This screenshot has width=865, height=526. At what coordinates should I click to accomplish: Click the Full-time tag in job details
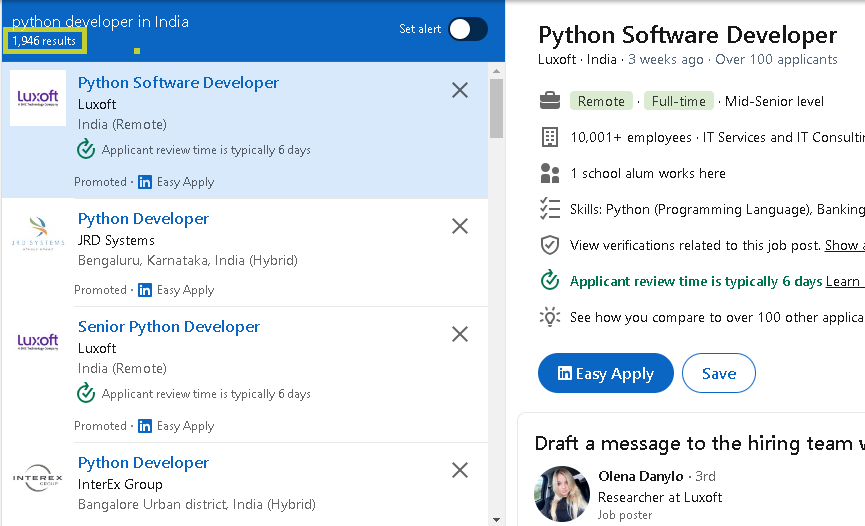click(679, 101)
